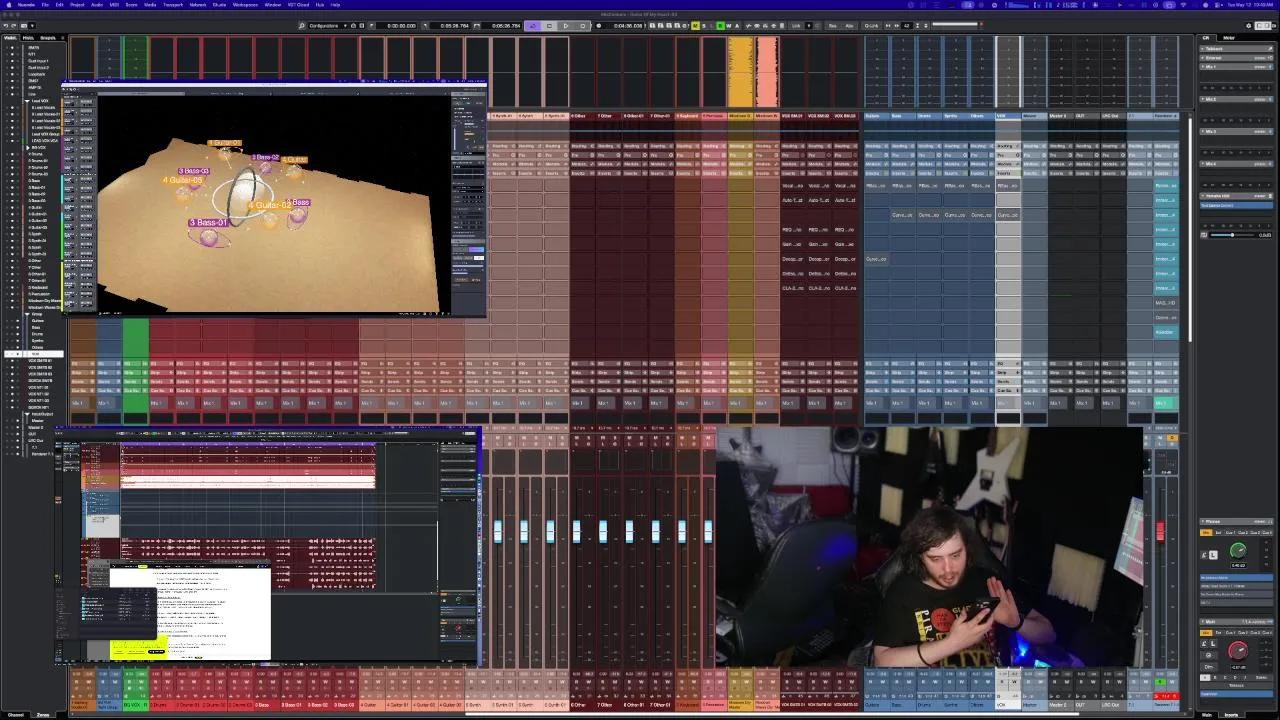The image size is (1280, 720).
Task: Switch to the Visible tab
Action: click(x=10, y=37)
